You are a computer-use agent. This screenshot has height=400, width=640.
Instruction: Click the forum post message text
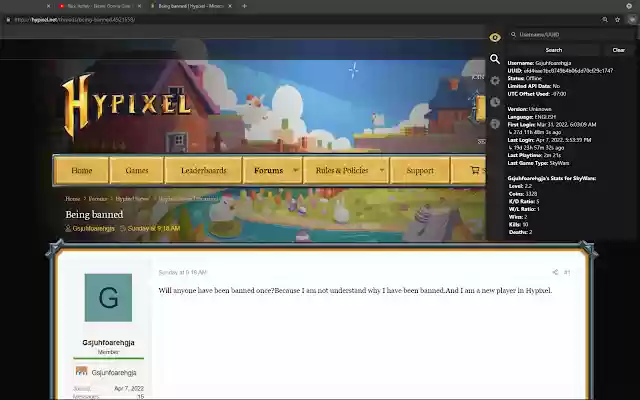click(355, 291)
